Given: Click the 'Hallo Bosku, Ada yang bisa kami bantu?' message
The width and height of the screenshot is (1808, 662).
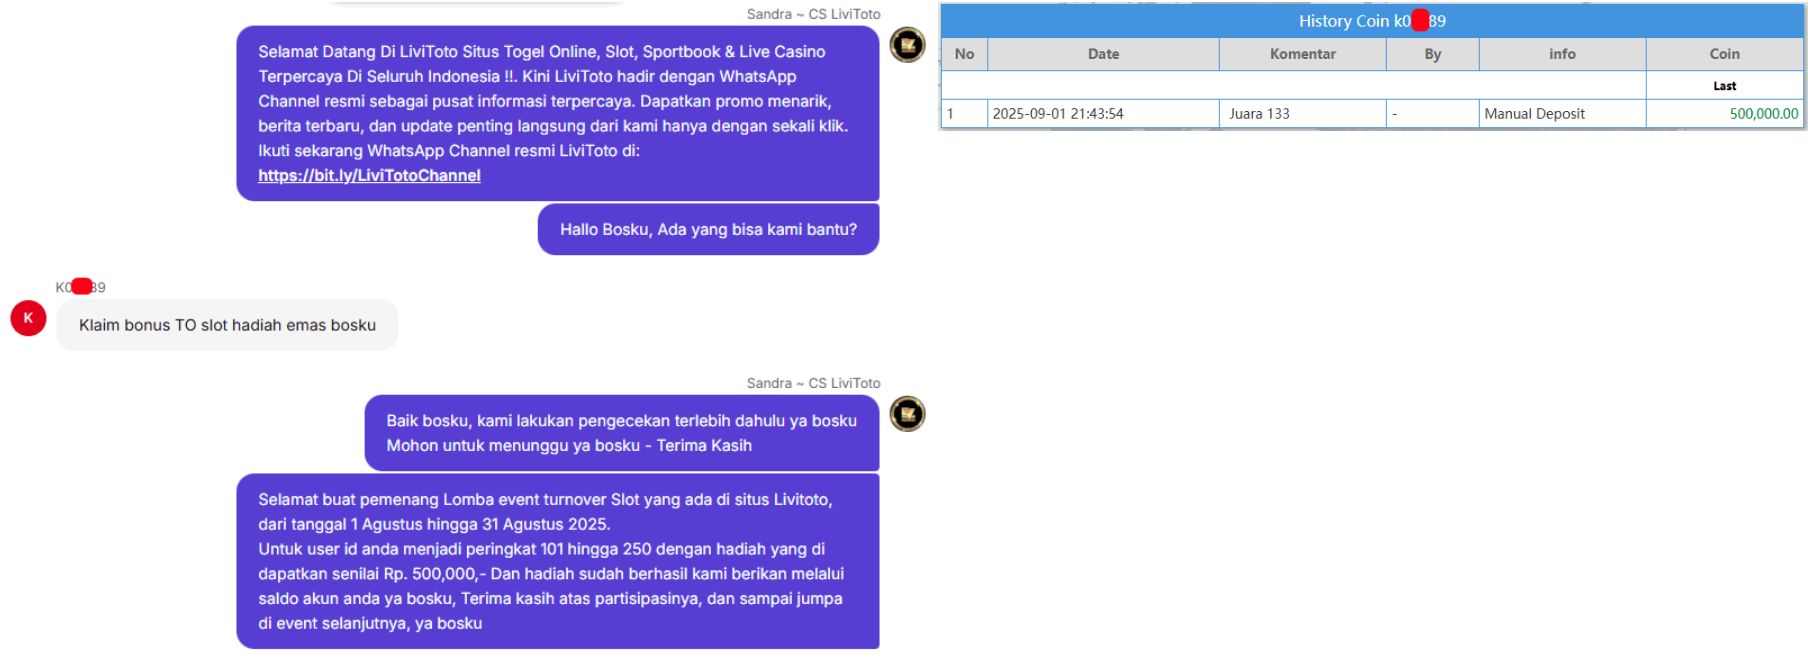Looking at the screenshot, I should pyautogui.click(x=708, y=229).
